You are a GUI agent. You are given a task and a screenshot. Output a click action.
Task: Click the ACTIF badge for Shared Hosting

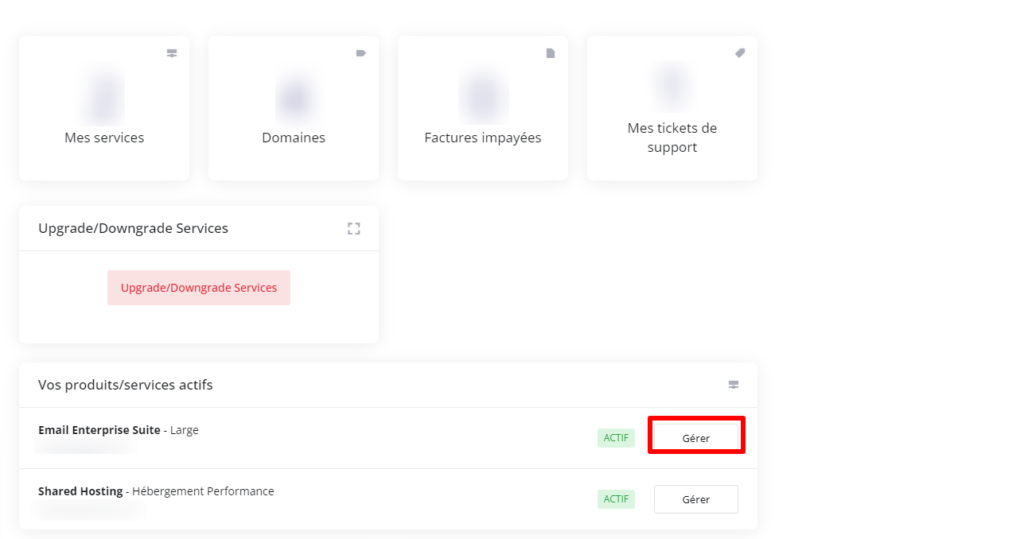pos(616,499)
